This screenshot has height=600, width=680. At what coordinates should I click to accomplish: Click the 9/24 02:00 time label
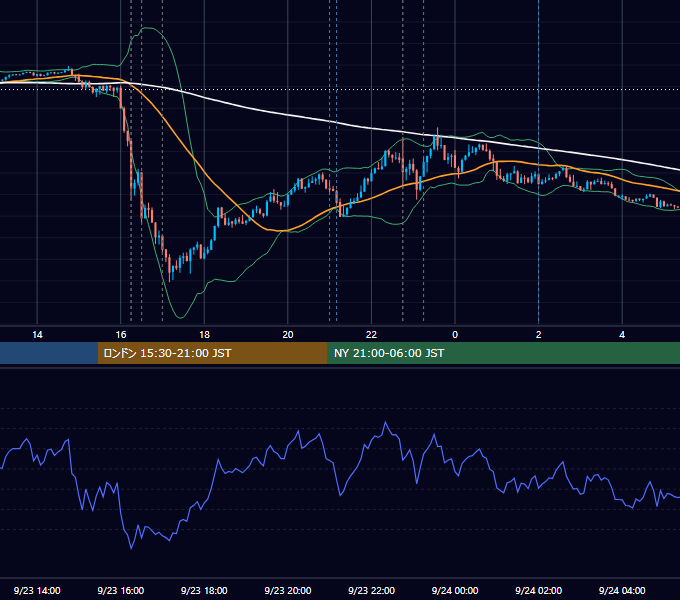click(538, 590)
